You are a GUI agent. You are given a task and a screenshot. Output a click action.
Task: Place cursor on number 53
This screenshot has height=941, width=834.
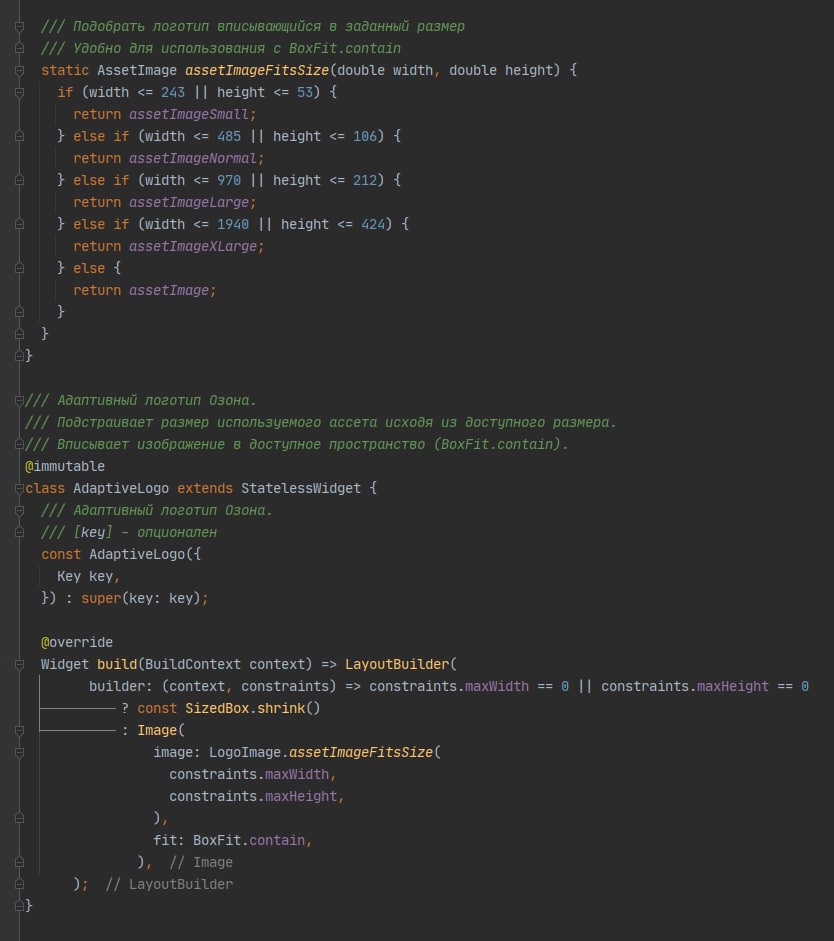[x=305, y=92]
